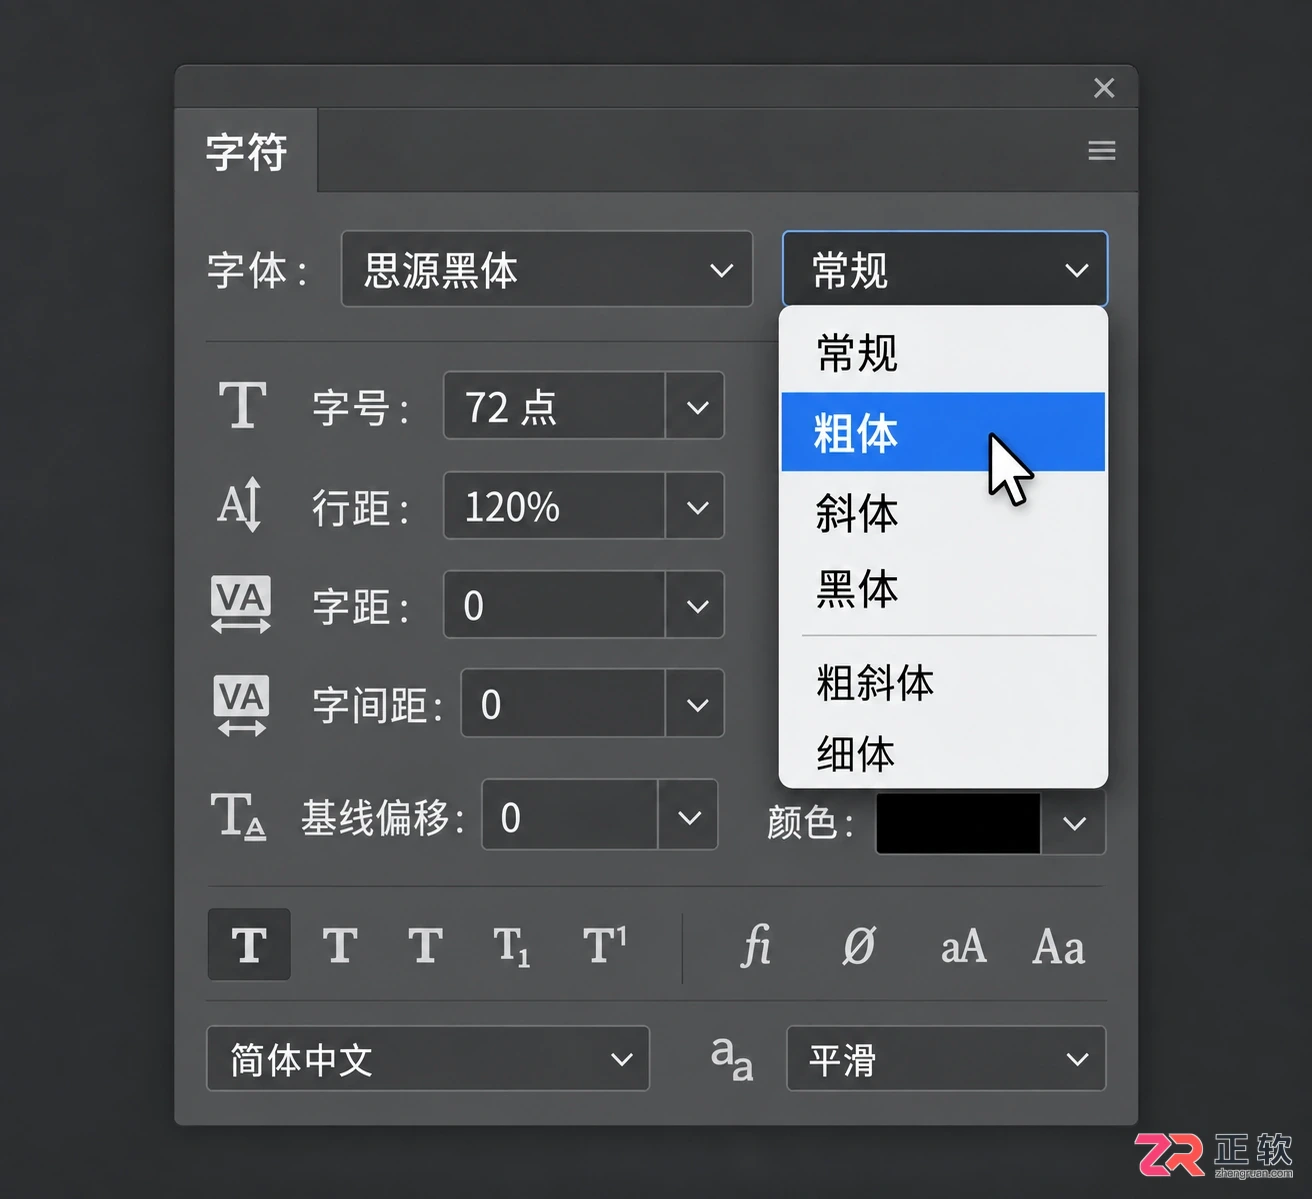Image resolution: width=1312 pixels, height=1199 pixels.
Task: Choose 粗斜体 from the style list
Action: click(x=943, y=682)
